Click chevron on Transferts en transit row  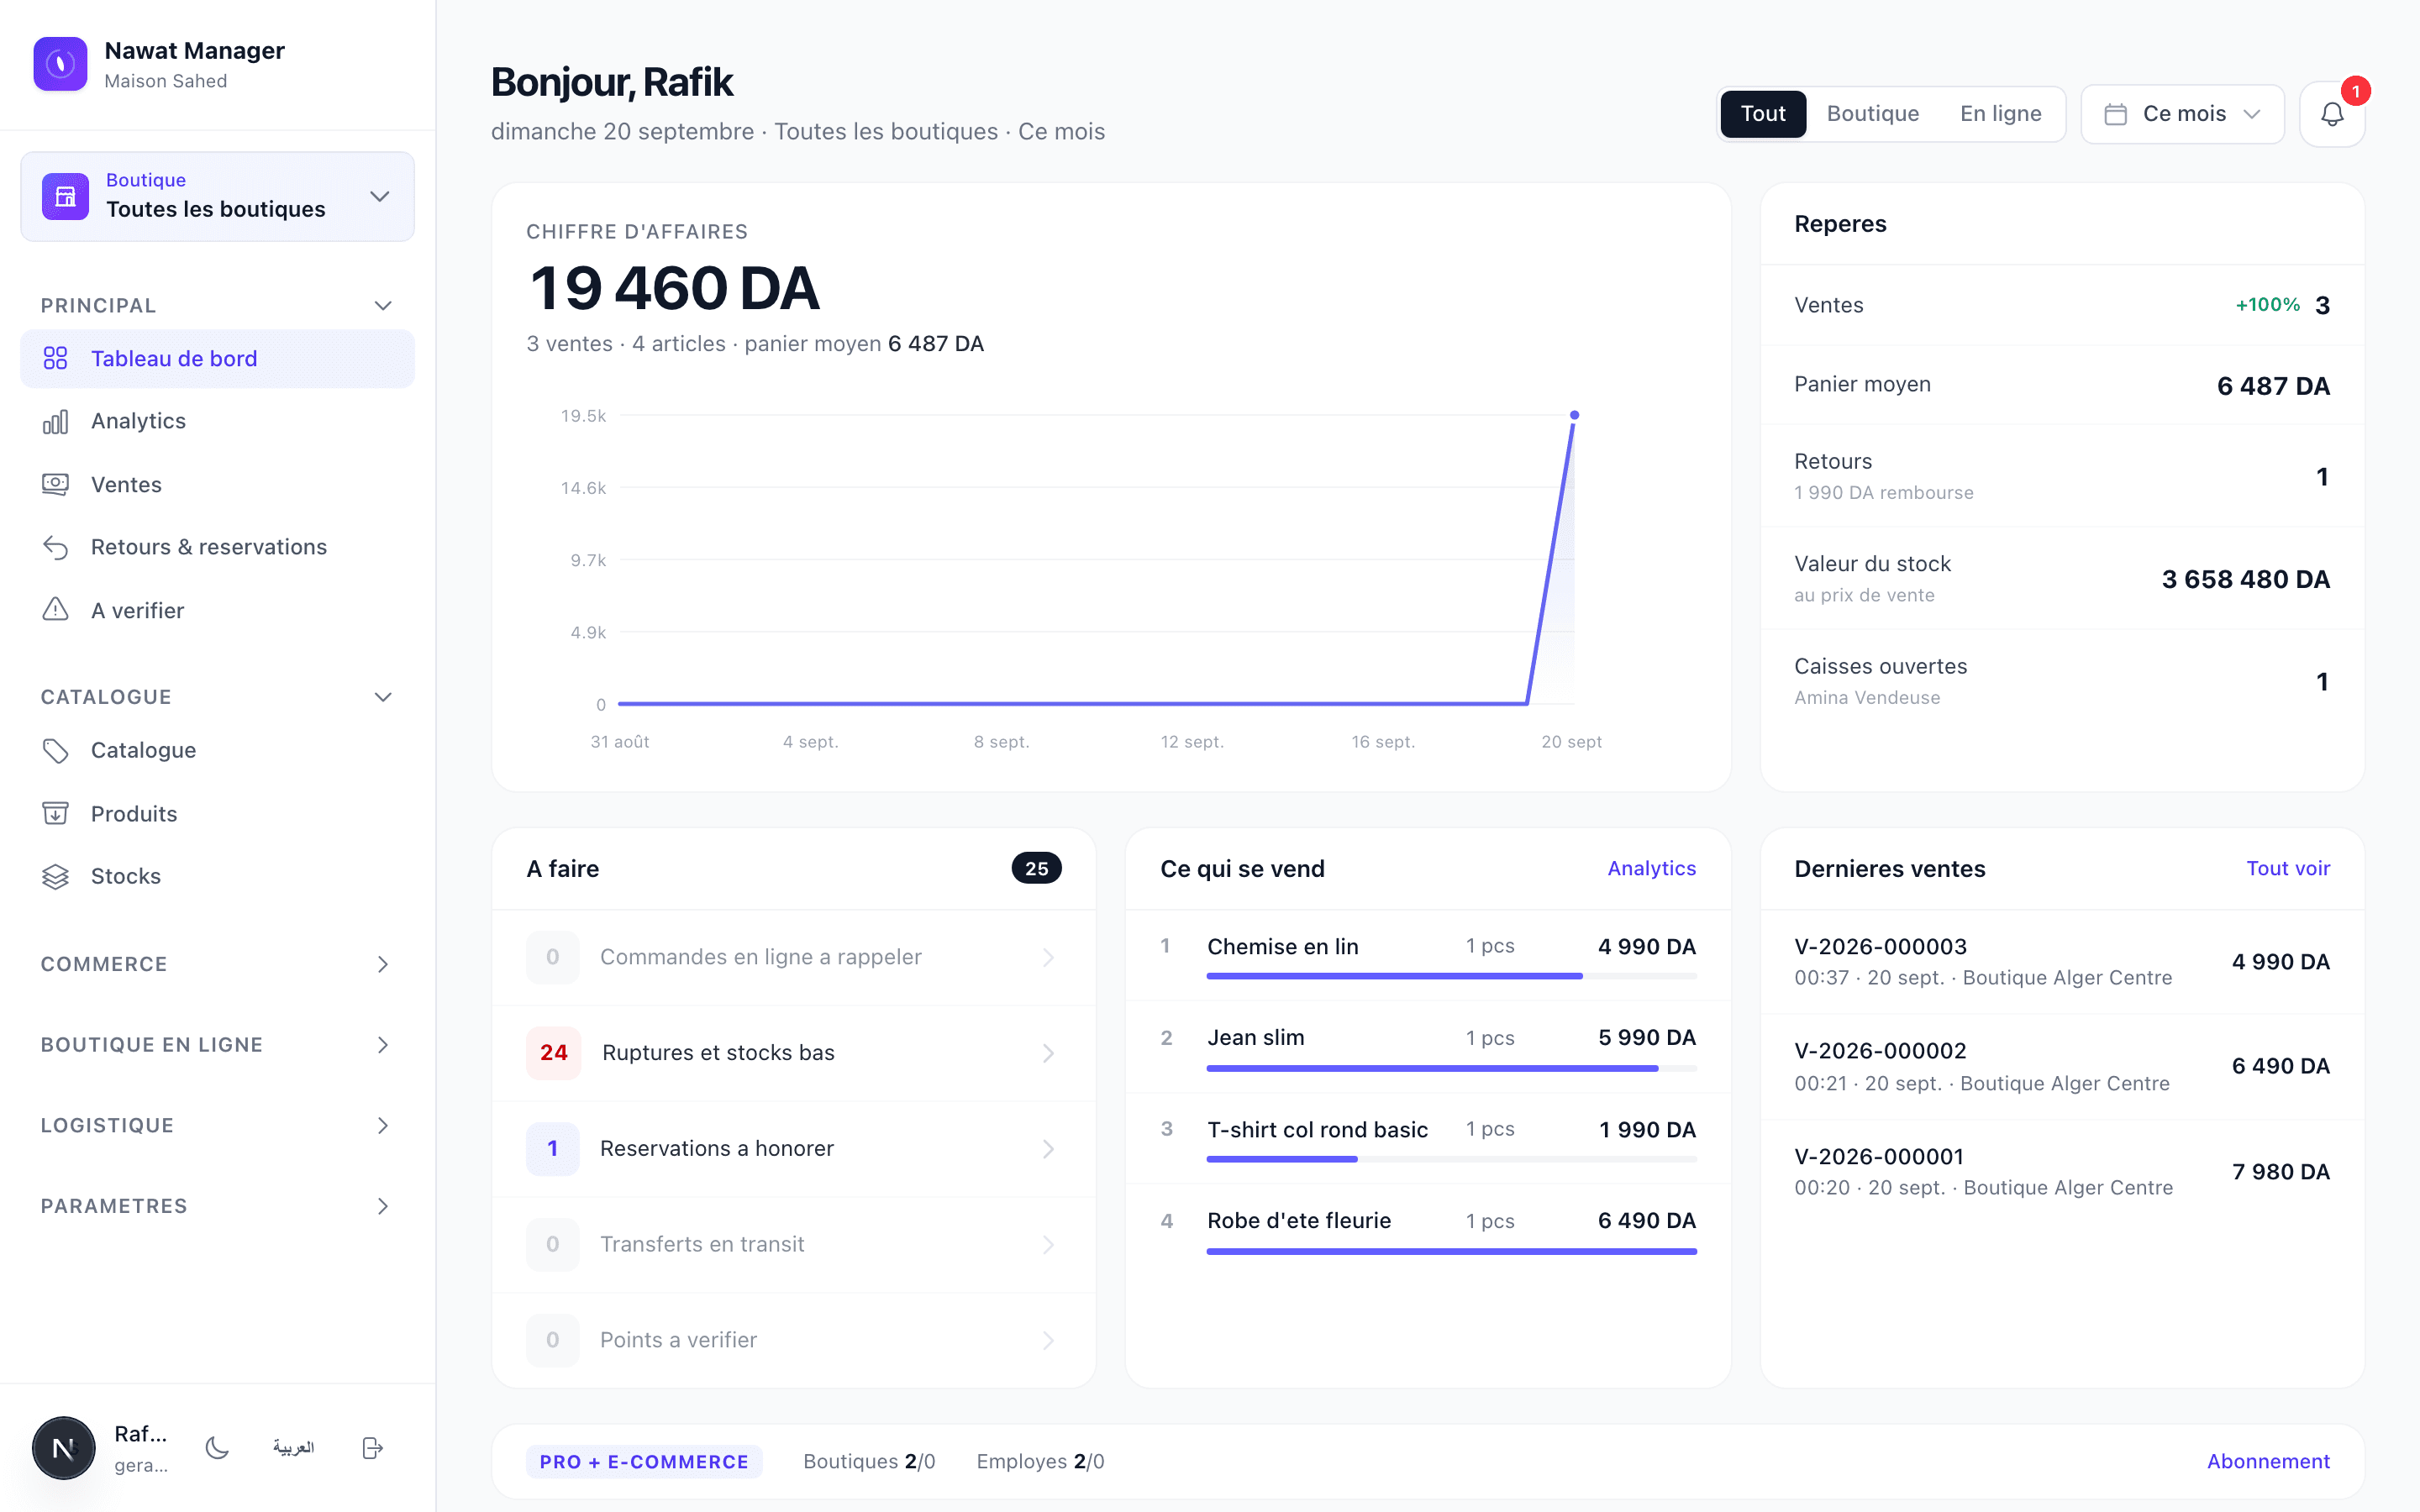coord(1048,1244)
